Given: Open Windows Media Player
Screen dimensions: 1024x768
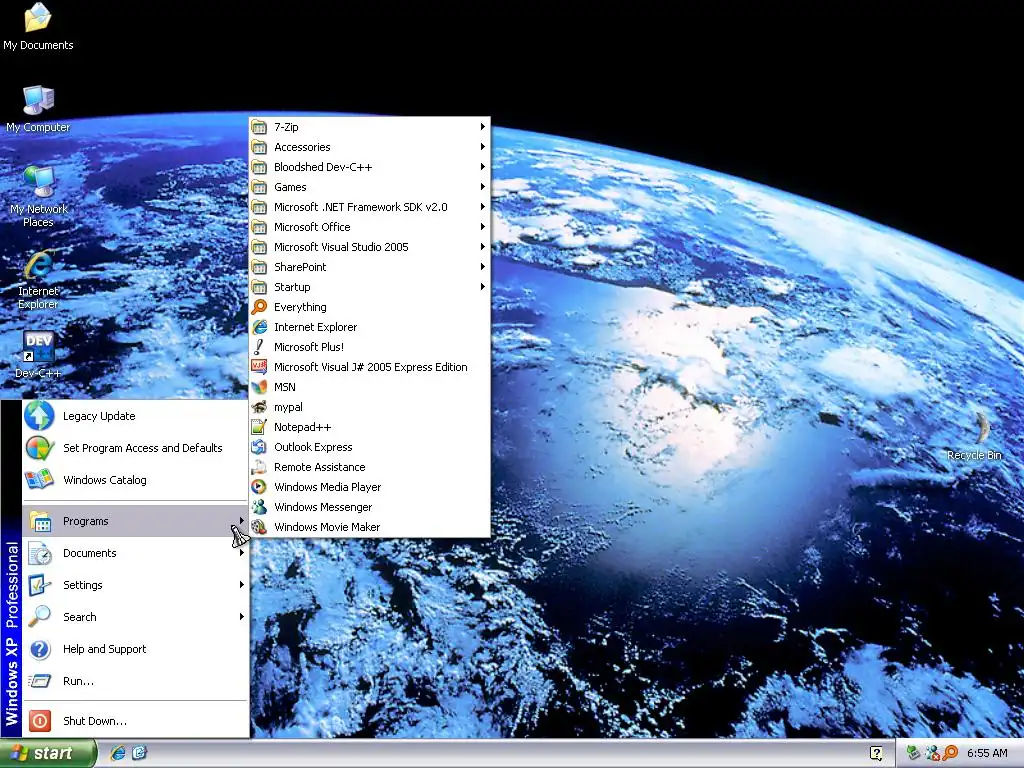Looking at the screenshot, I should pos(370,487).
